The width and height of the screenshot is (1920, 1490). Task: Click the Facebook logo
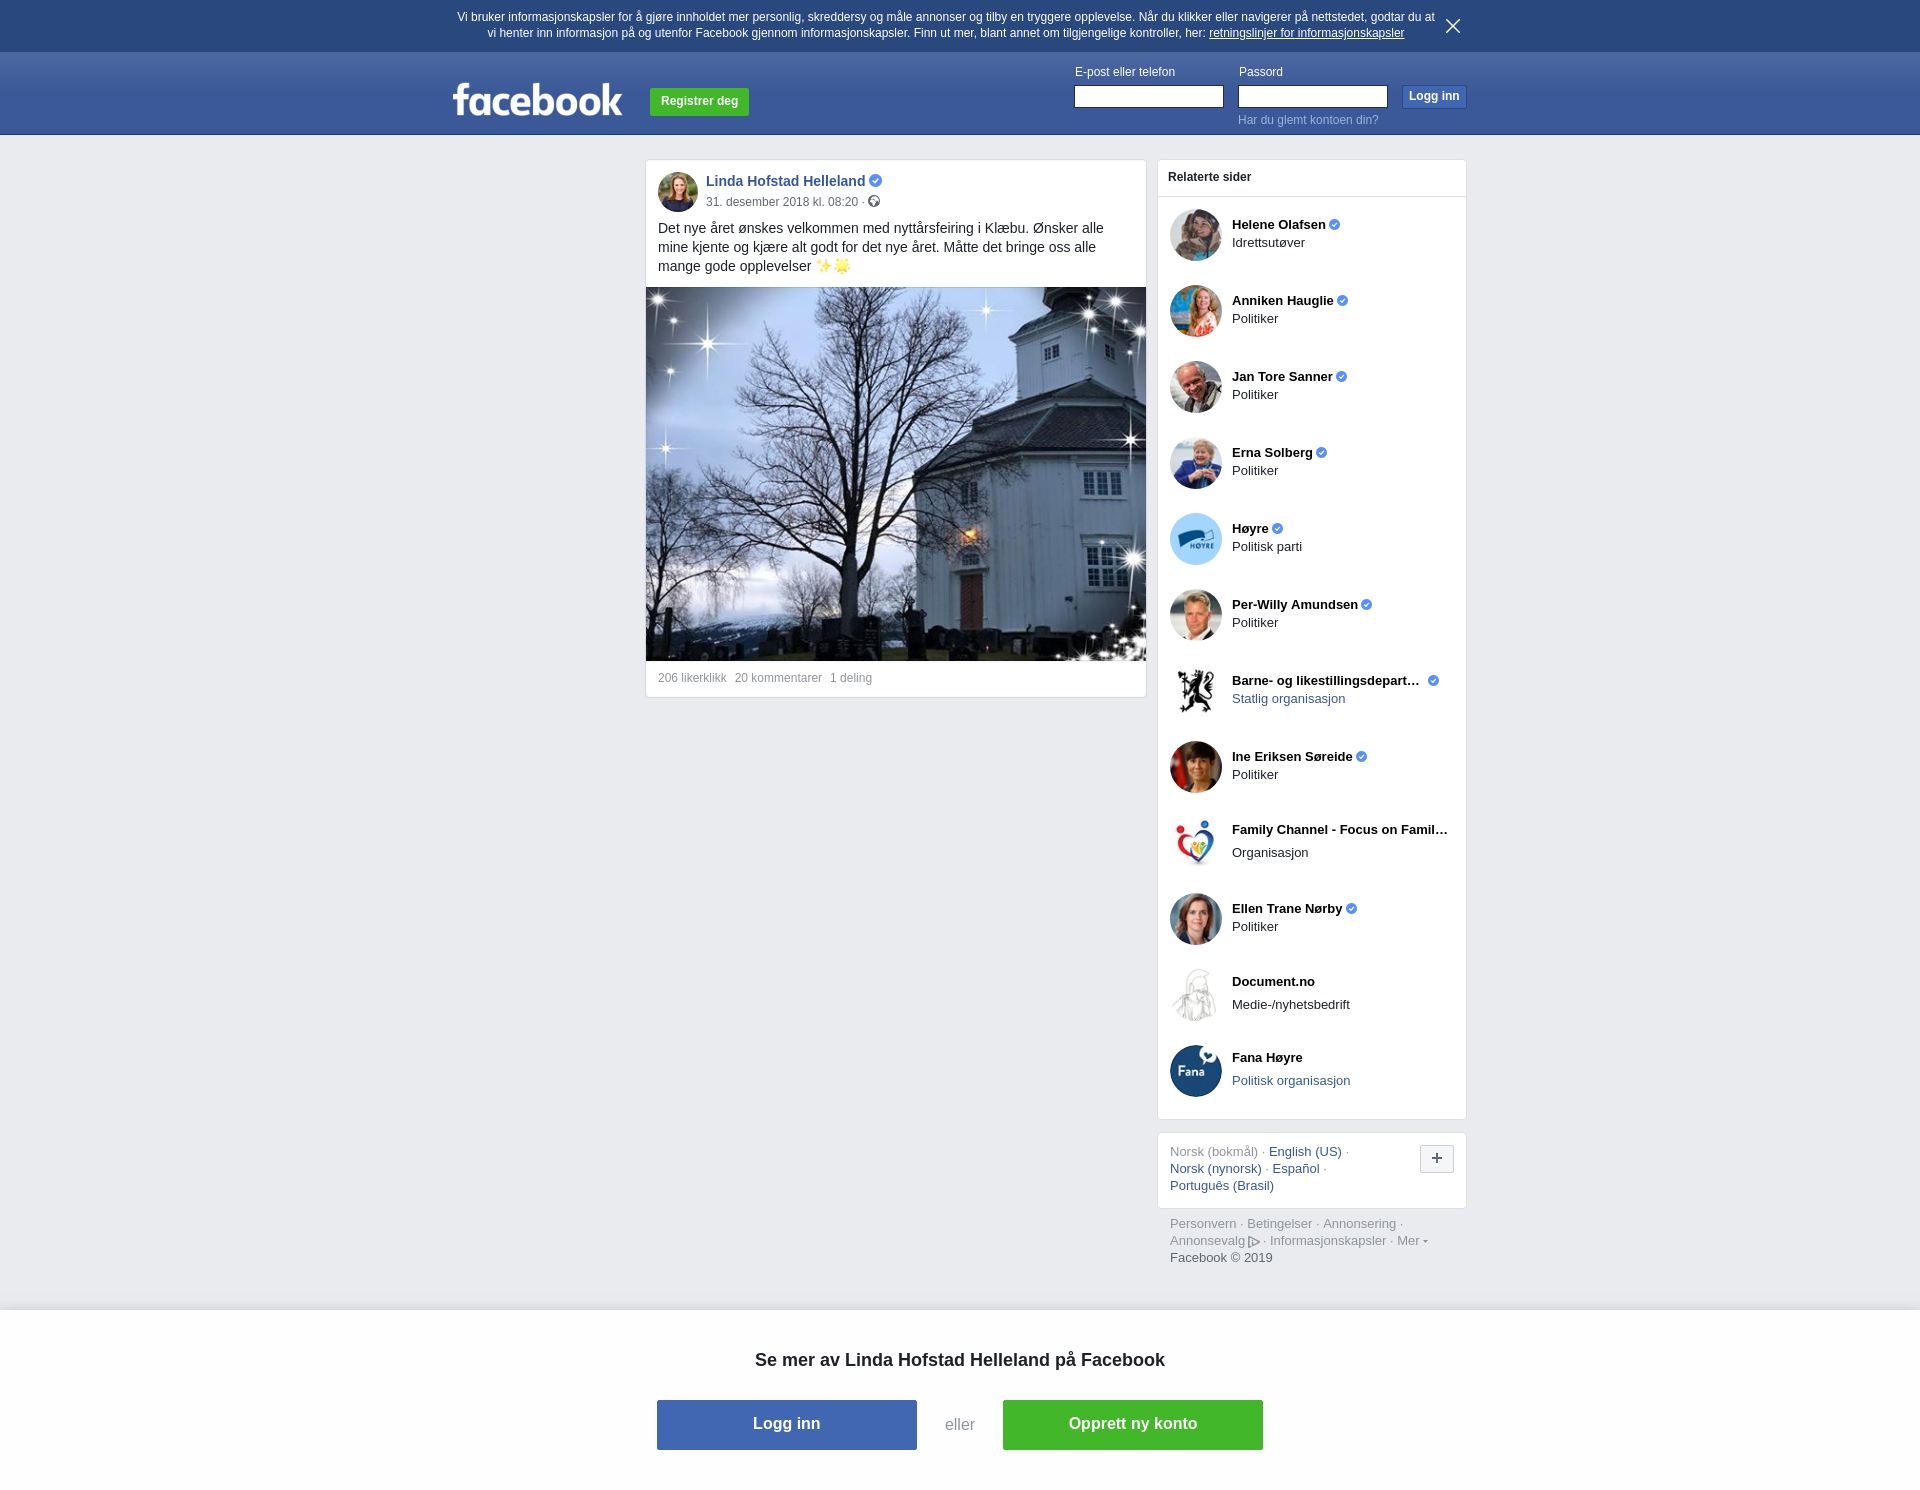click(x=537, y=99)
